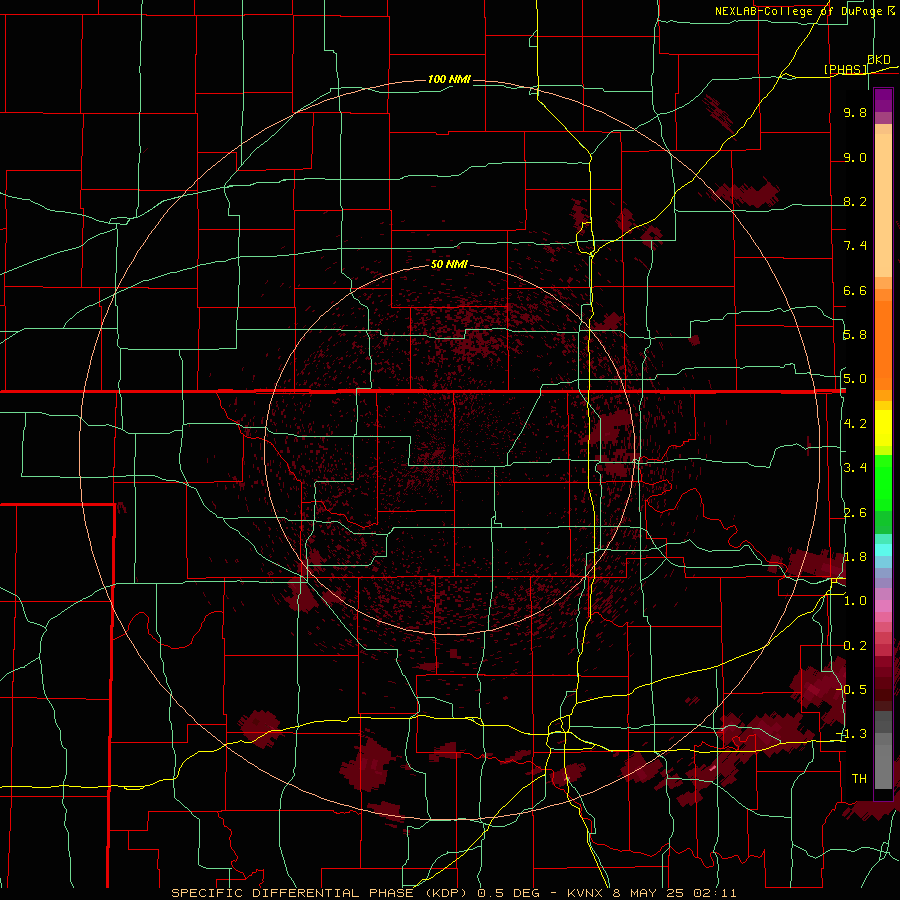The width and height of the screenshot is (900, 900).
Task: Click the 1.8 scale value
Action: point(855,557)
